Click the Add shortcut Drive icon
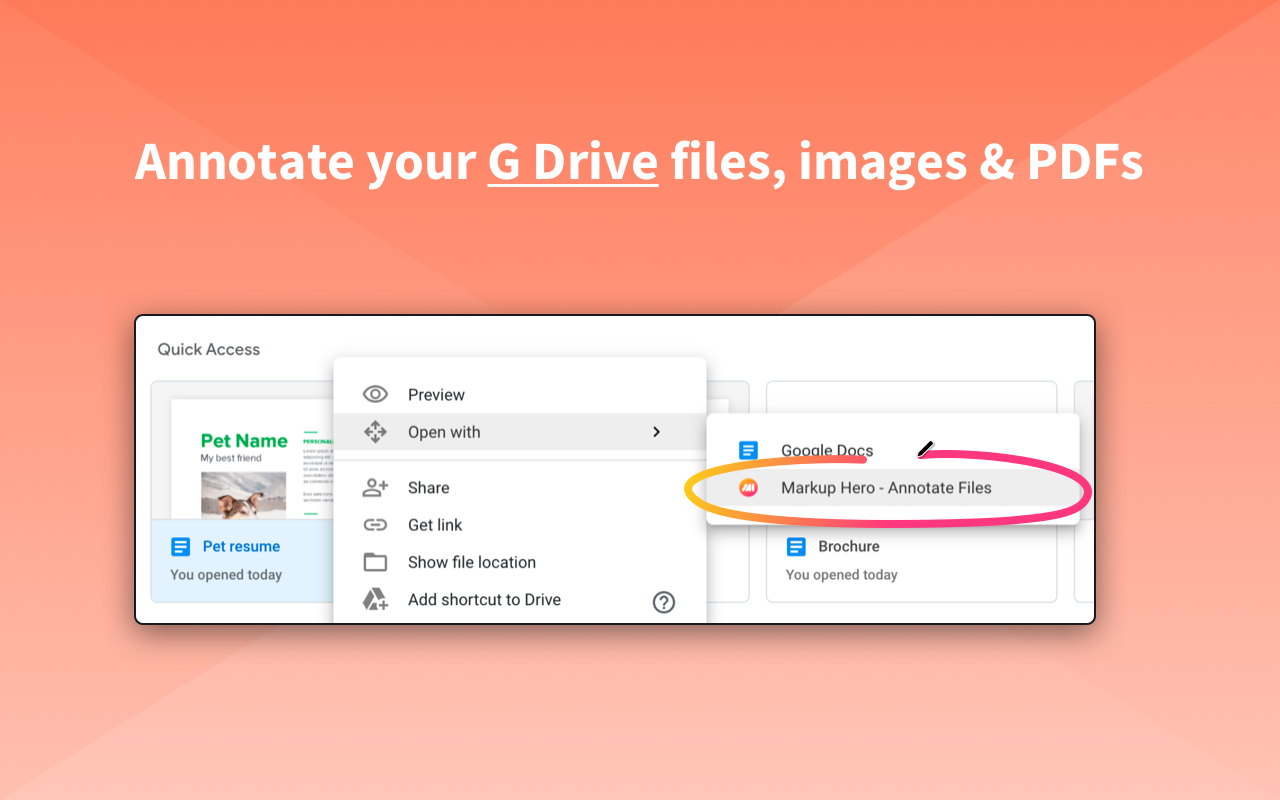Screen dimensions: 1280x800 [x=375, y=599]
